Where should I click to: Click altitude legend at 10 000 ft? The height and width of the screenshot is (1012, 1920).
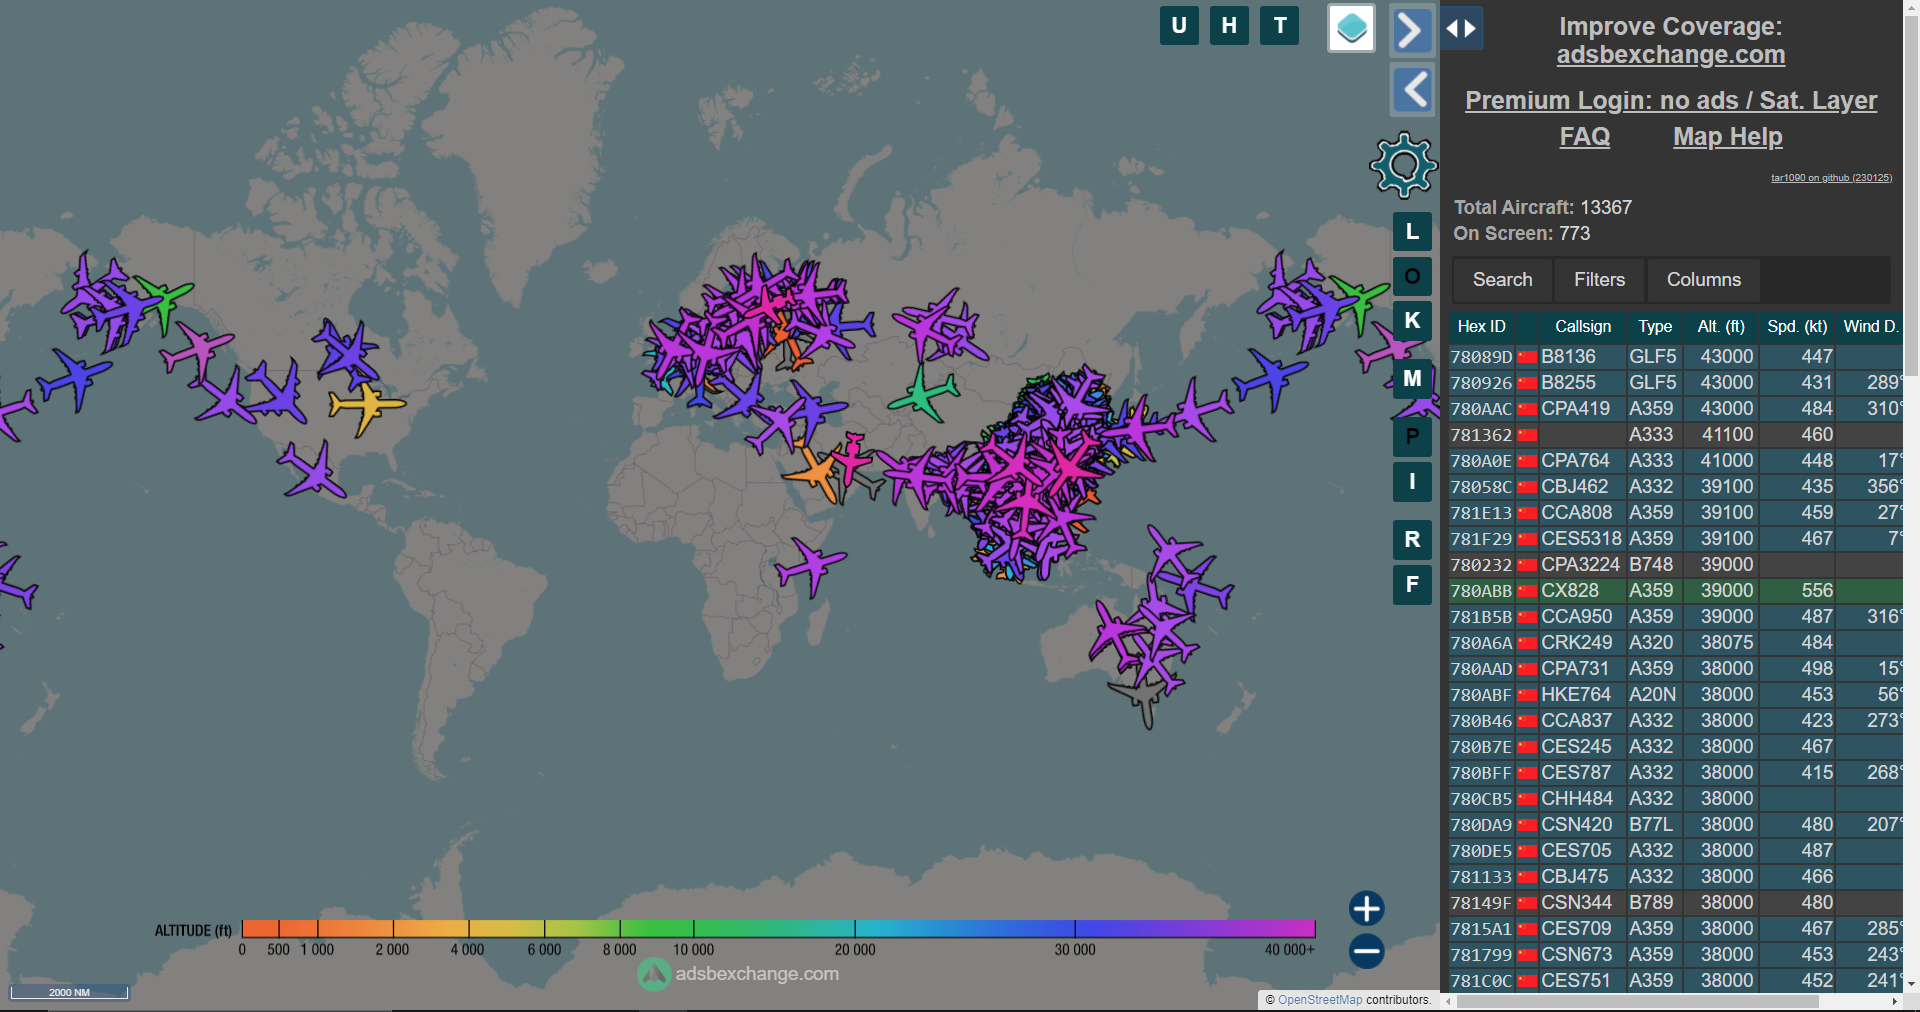(693, 929)
